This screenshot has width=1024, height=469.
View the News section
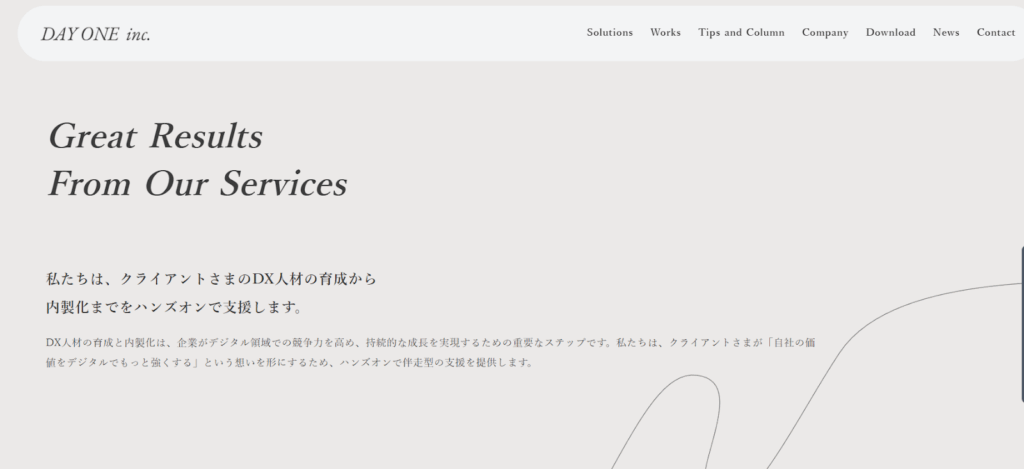point(945,33)
